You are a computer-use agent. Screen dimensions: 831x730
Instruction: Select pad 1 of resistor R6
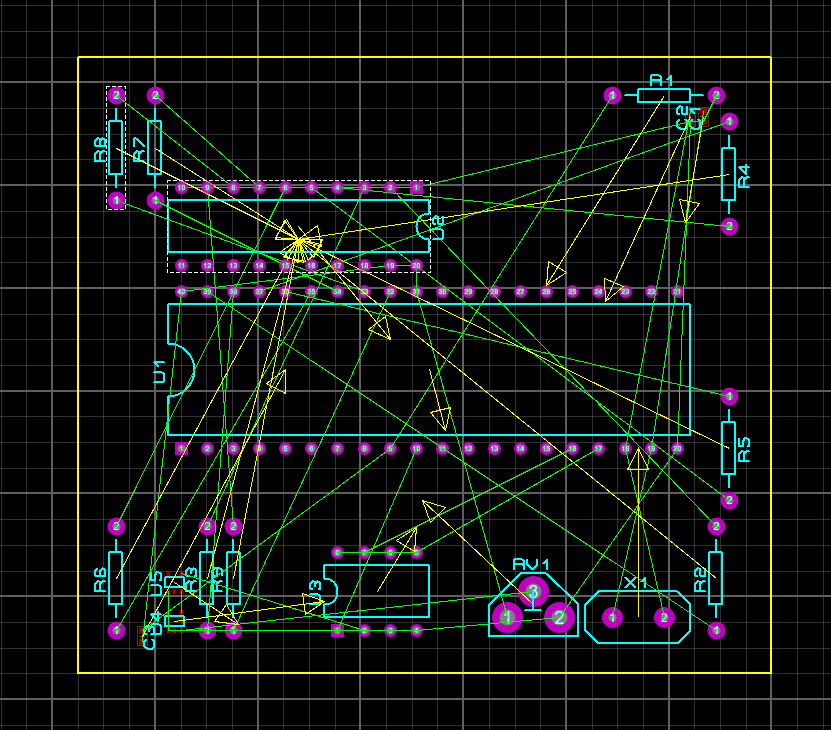click(x=116, y=630)
